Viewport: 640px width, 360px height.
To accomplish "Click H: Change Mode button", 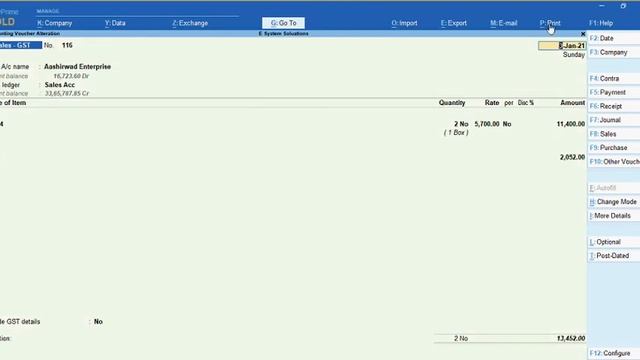I will (x=613, y=202).
